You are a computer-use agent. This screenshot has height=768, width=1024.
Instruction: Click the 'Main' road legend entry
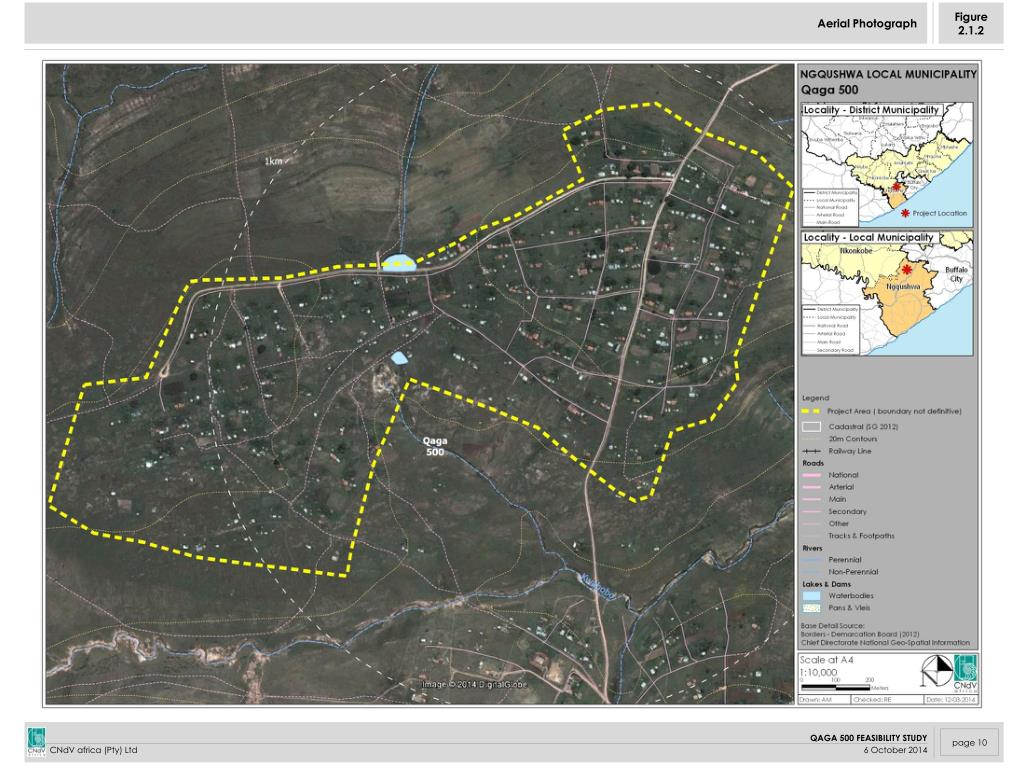point(837,500)
